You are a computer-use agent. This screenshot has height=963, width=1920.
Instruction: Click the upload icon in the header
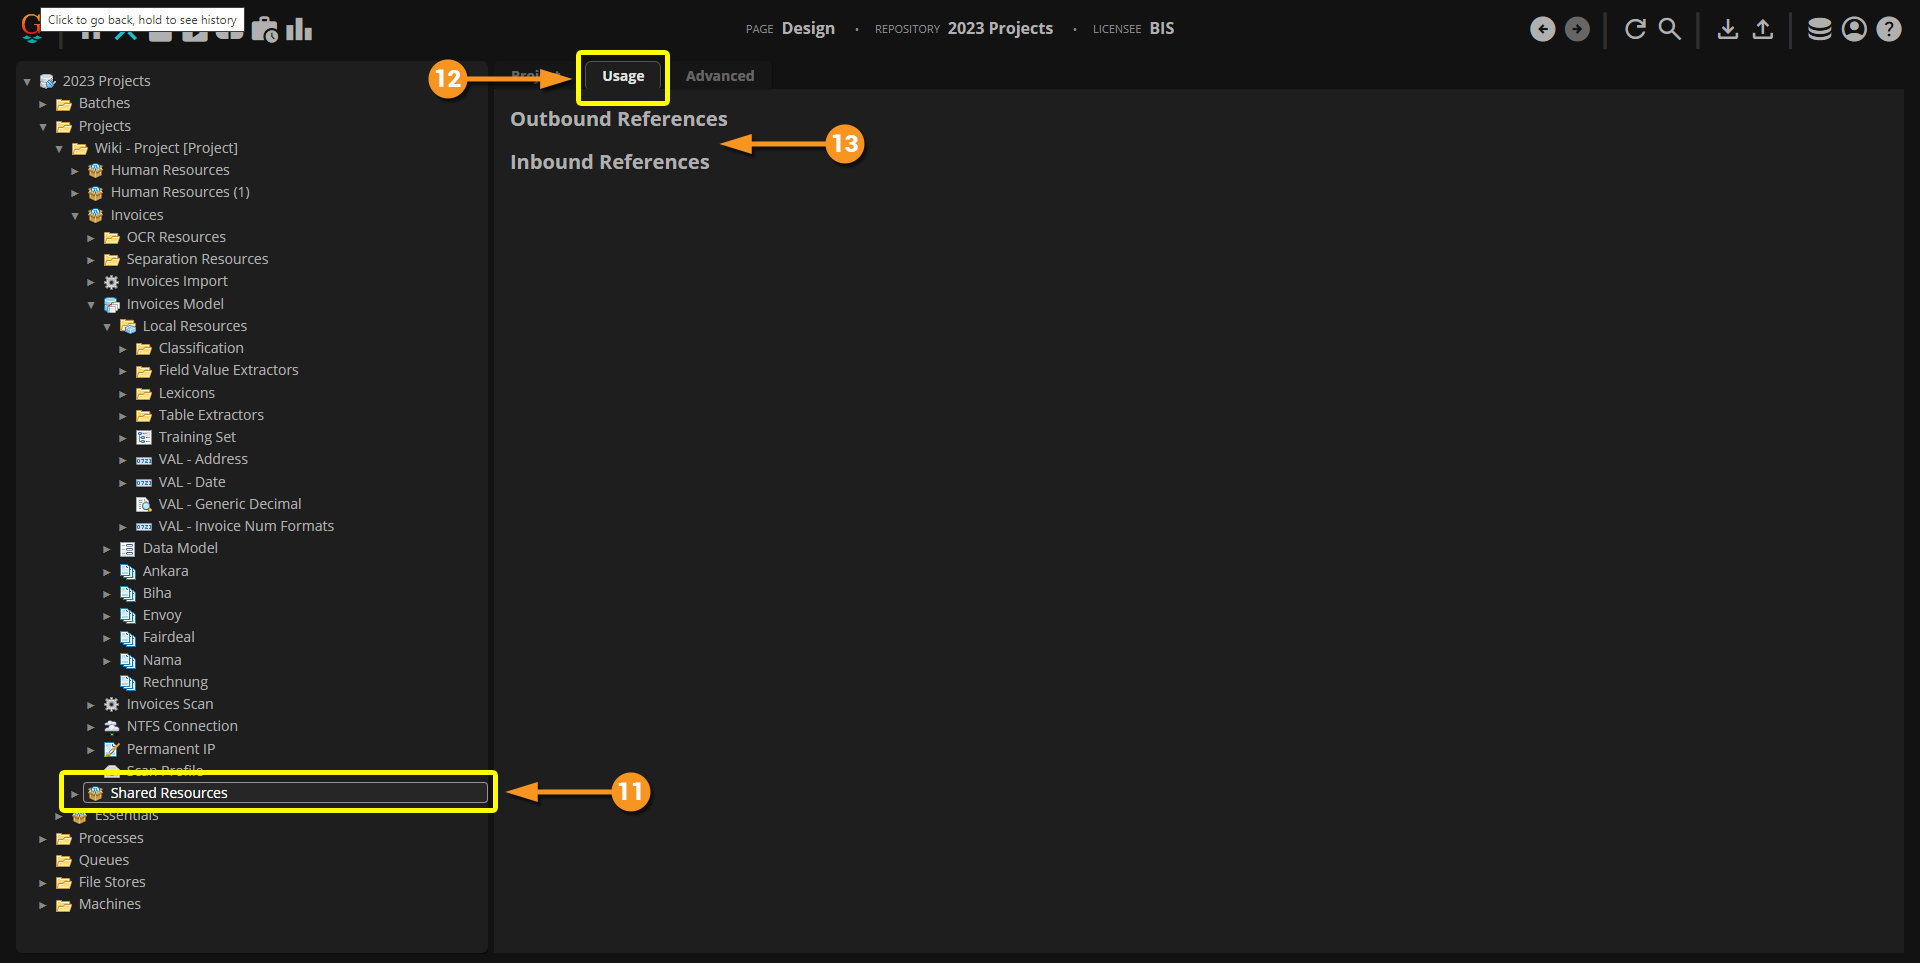coord(1763,29)
